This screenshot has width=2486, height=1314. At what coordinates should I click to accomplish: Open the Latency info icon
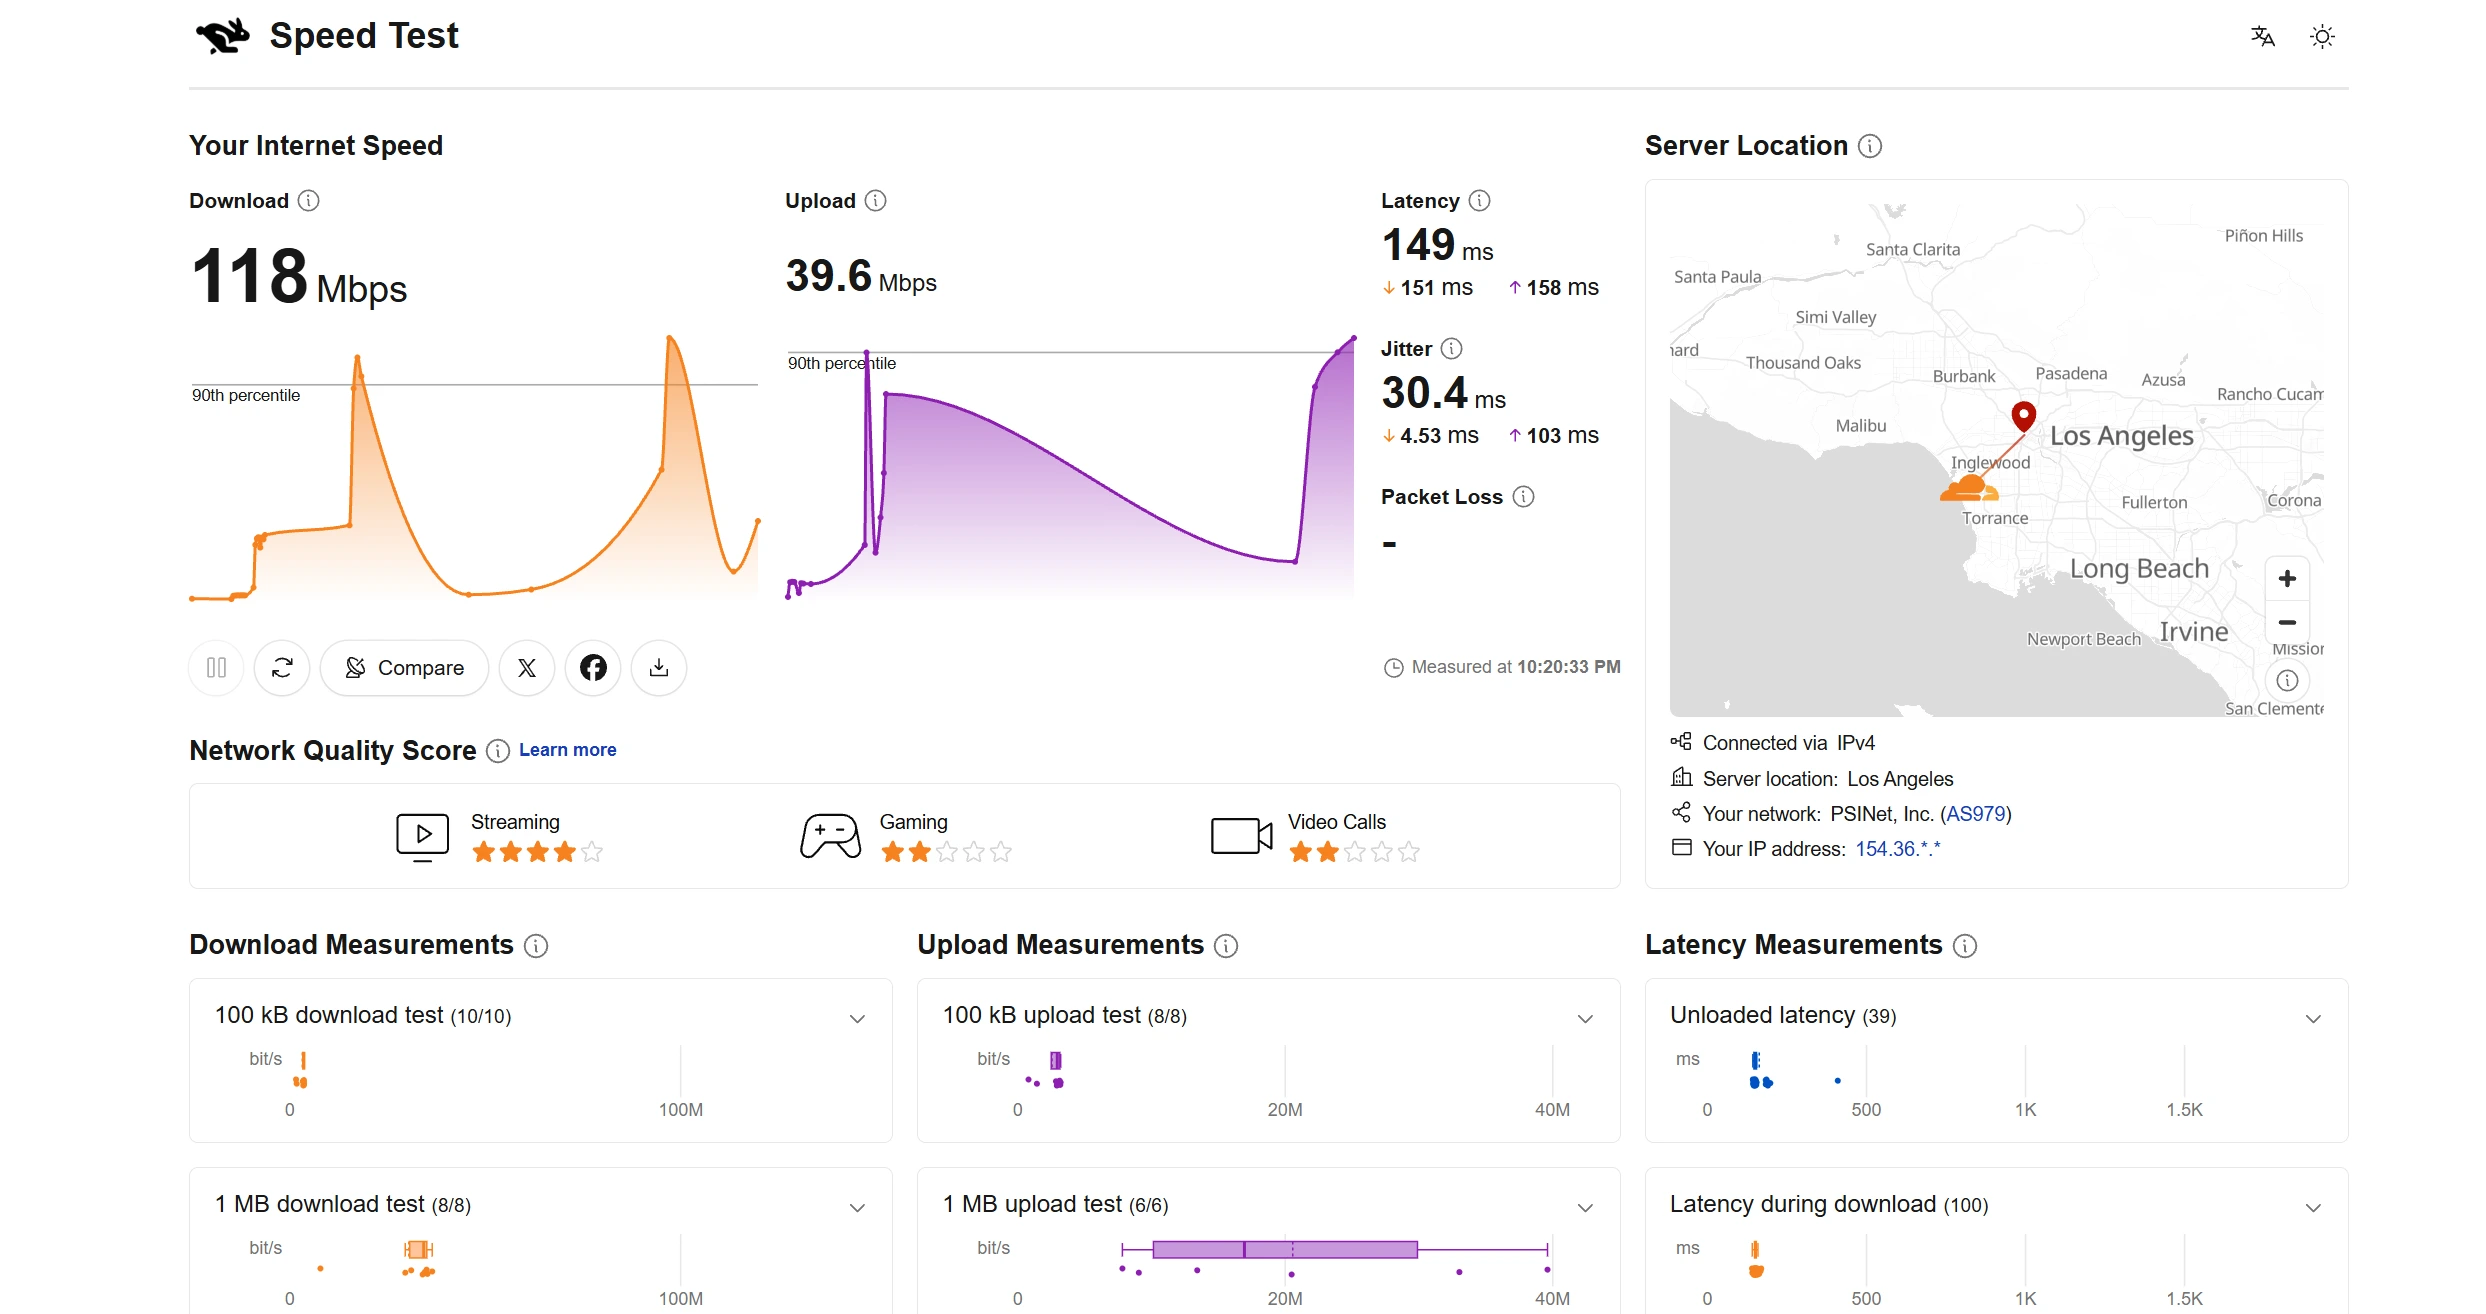pos(1480,201)
